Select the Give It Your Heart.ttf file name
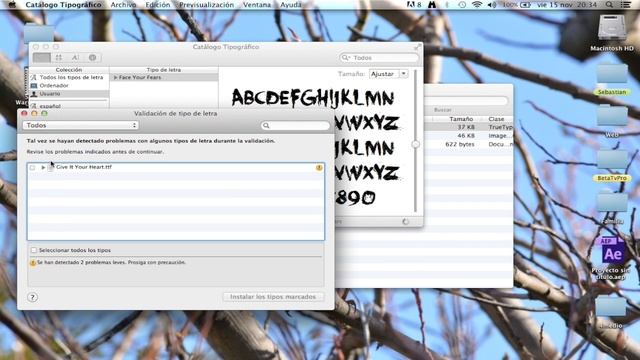The height and width of the screenshot is (360, 640). tap(84, 167)
